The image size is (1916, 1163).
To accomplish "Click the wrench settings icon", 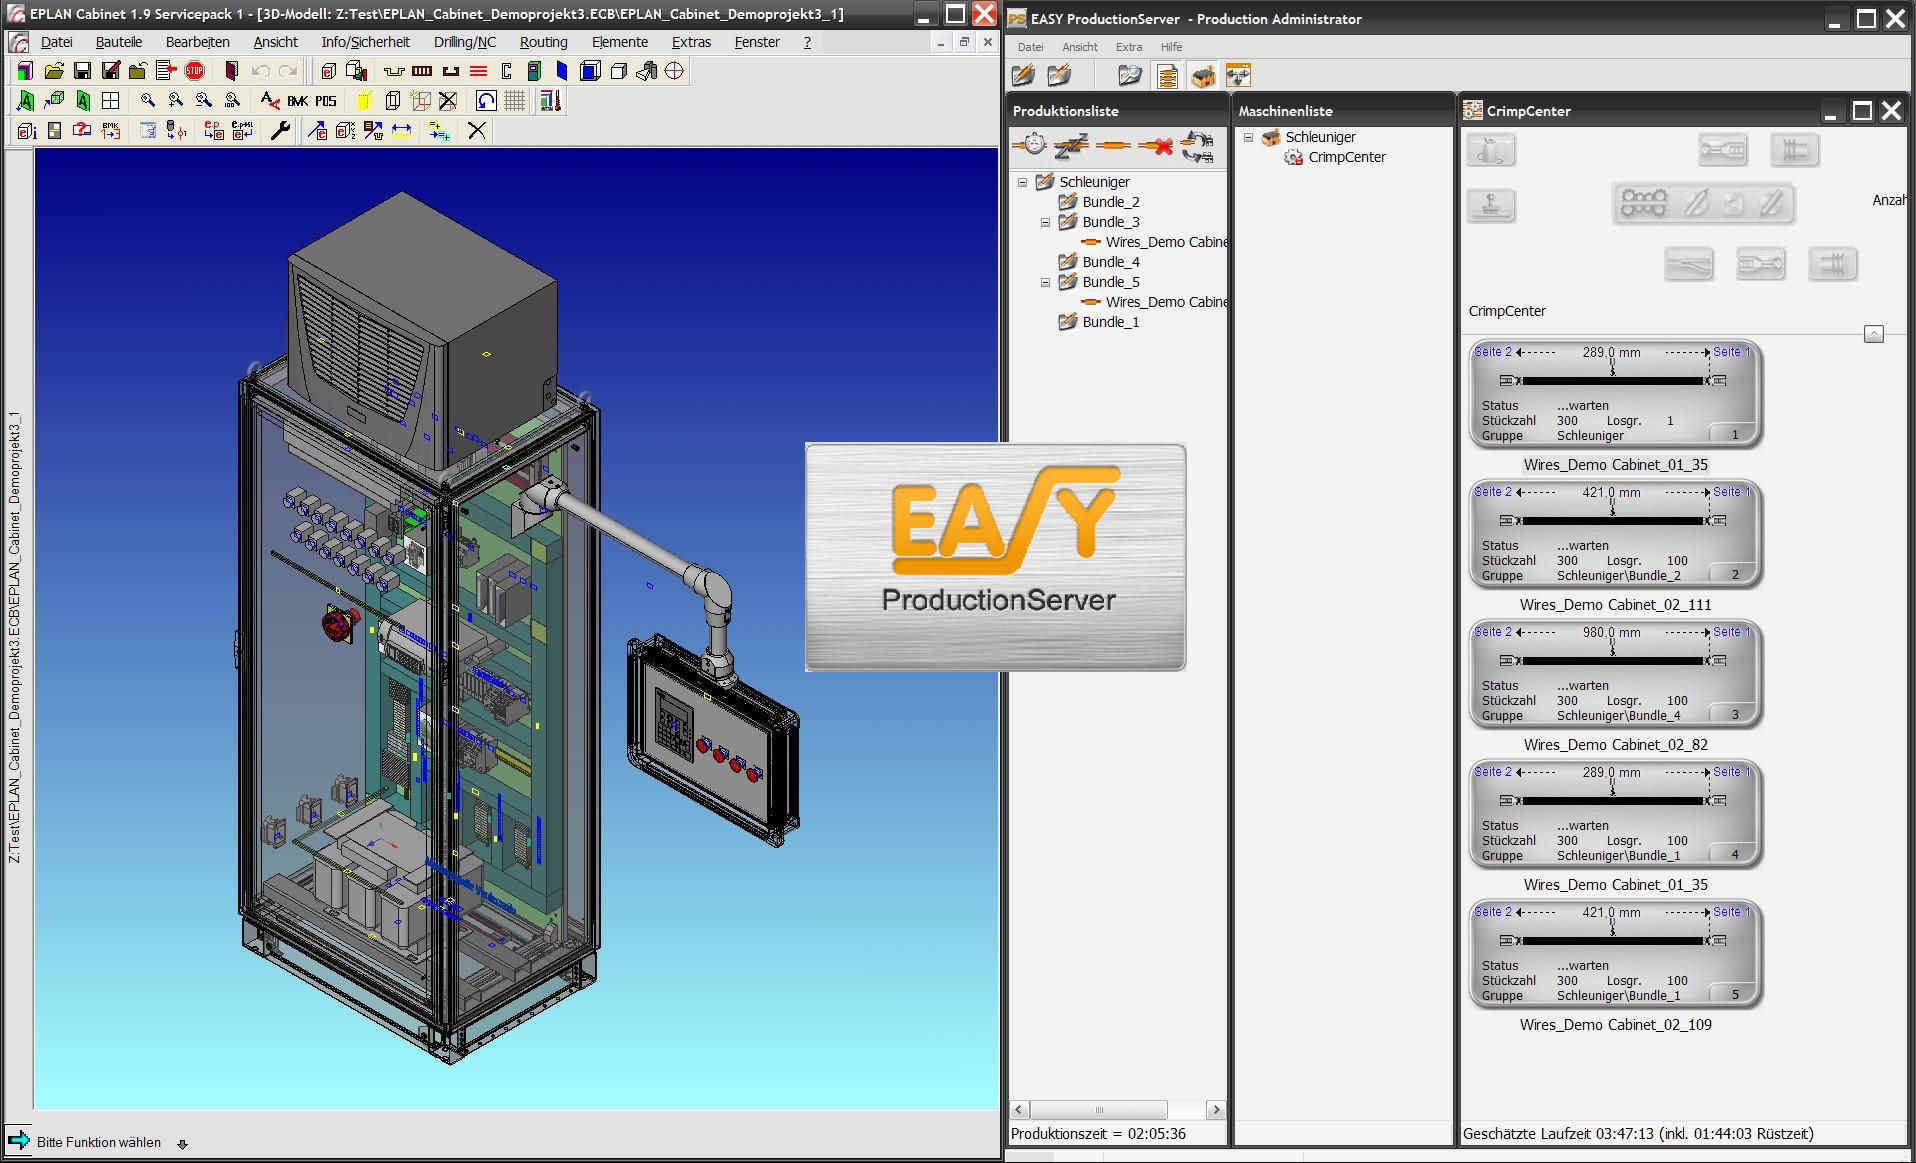I will [x=281, y=131].
